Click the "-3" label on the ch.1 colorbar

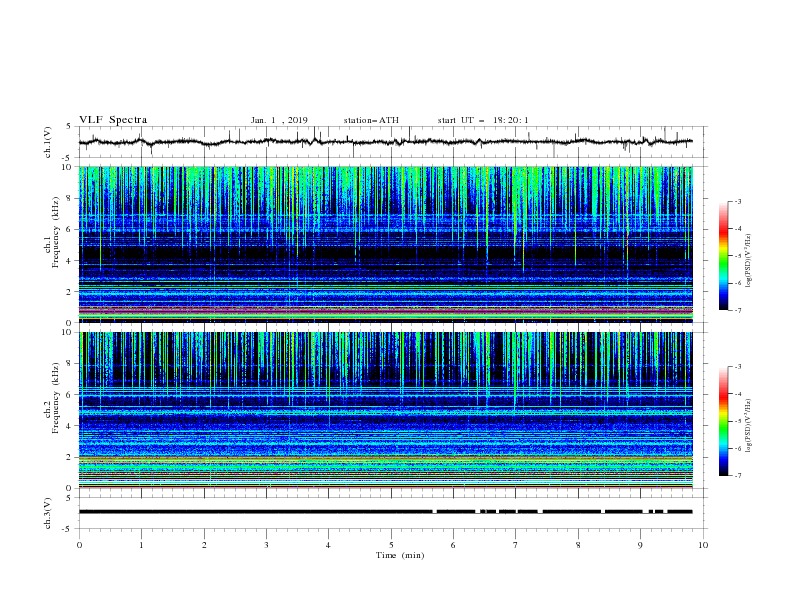(738, 201)
